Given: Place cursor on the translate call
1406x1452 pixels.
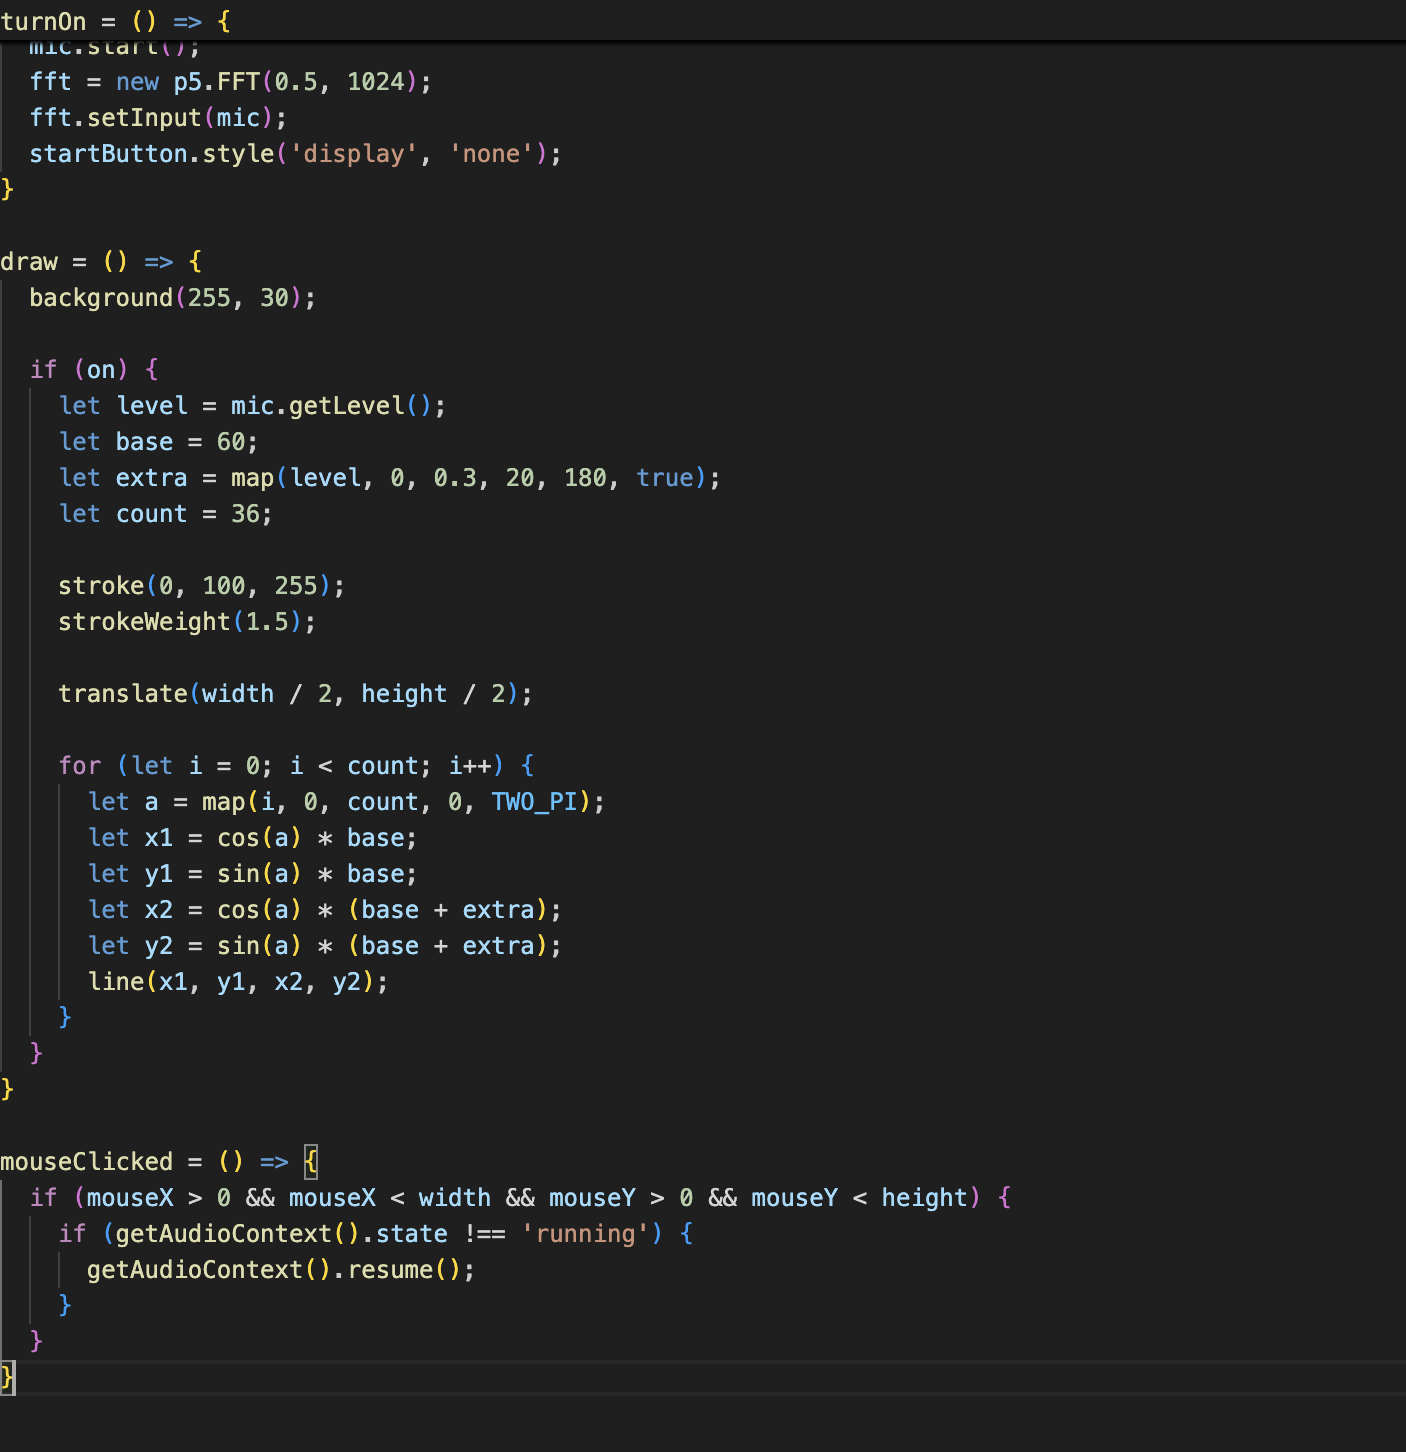Looking at the screenshot, I should [x=123, y=694].
